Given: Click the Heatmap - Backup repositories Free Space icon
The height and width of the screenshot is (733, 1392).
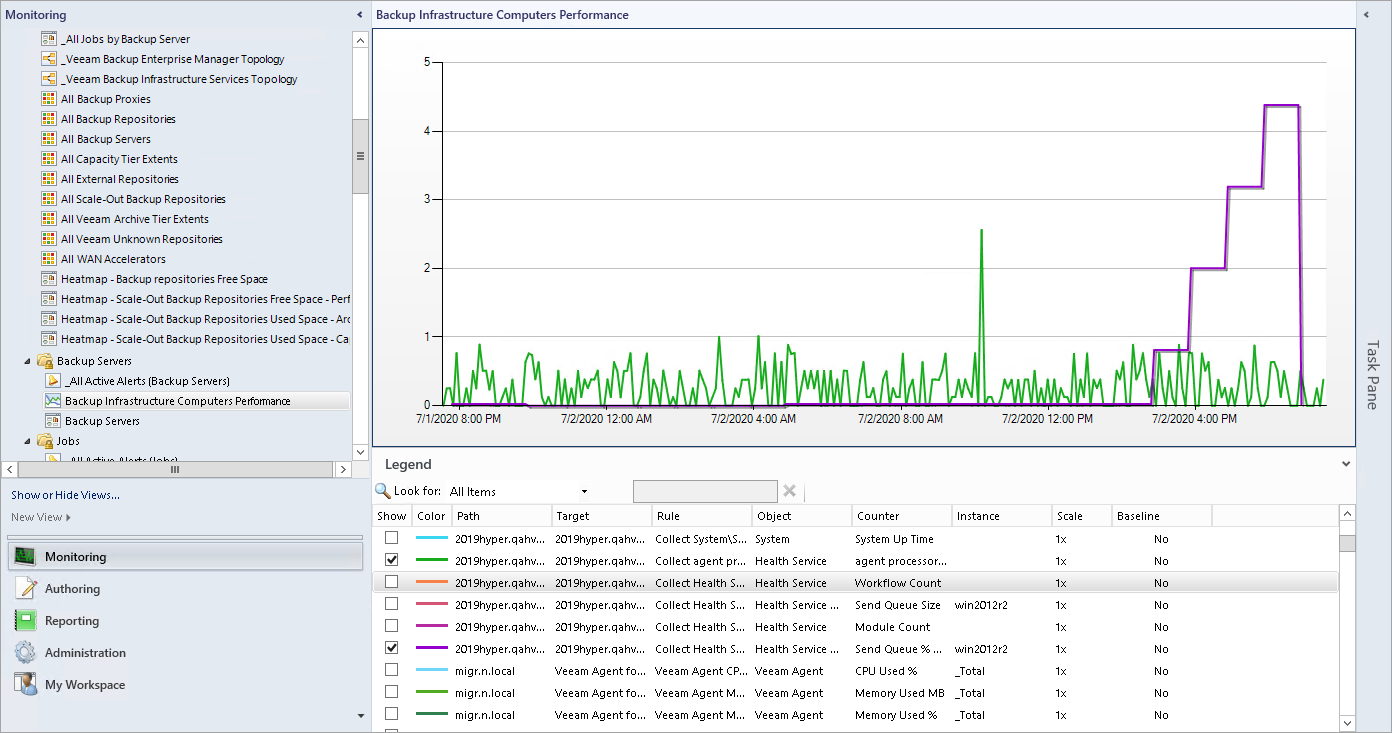Looking at the screenshot, I should pos(48,279).
